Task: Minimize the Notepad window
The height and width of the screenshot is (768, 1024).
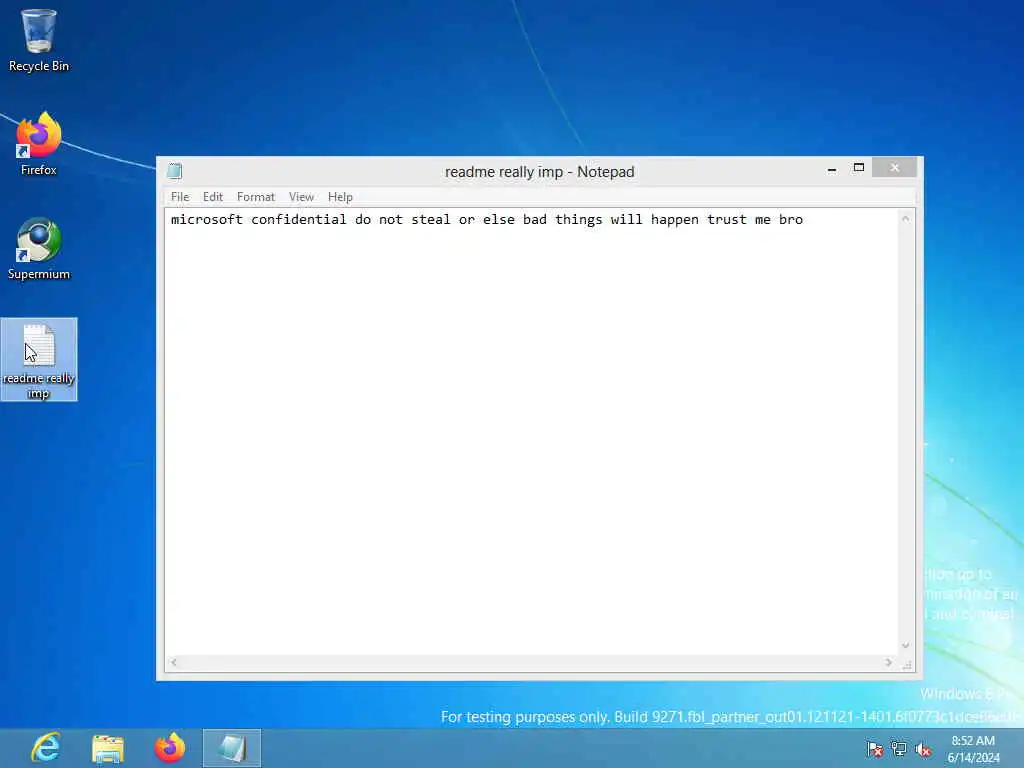Action: coord(831,168)
